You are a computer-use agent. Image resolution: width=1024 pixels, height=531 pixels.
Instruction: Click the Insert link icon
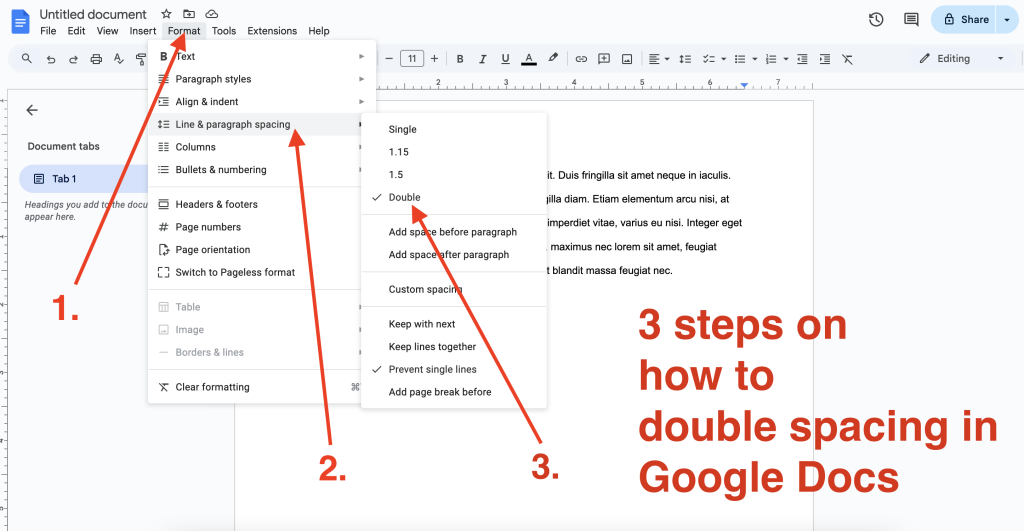point(580,59)
